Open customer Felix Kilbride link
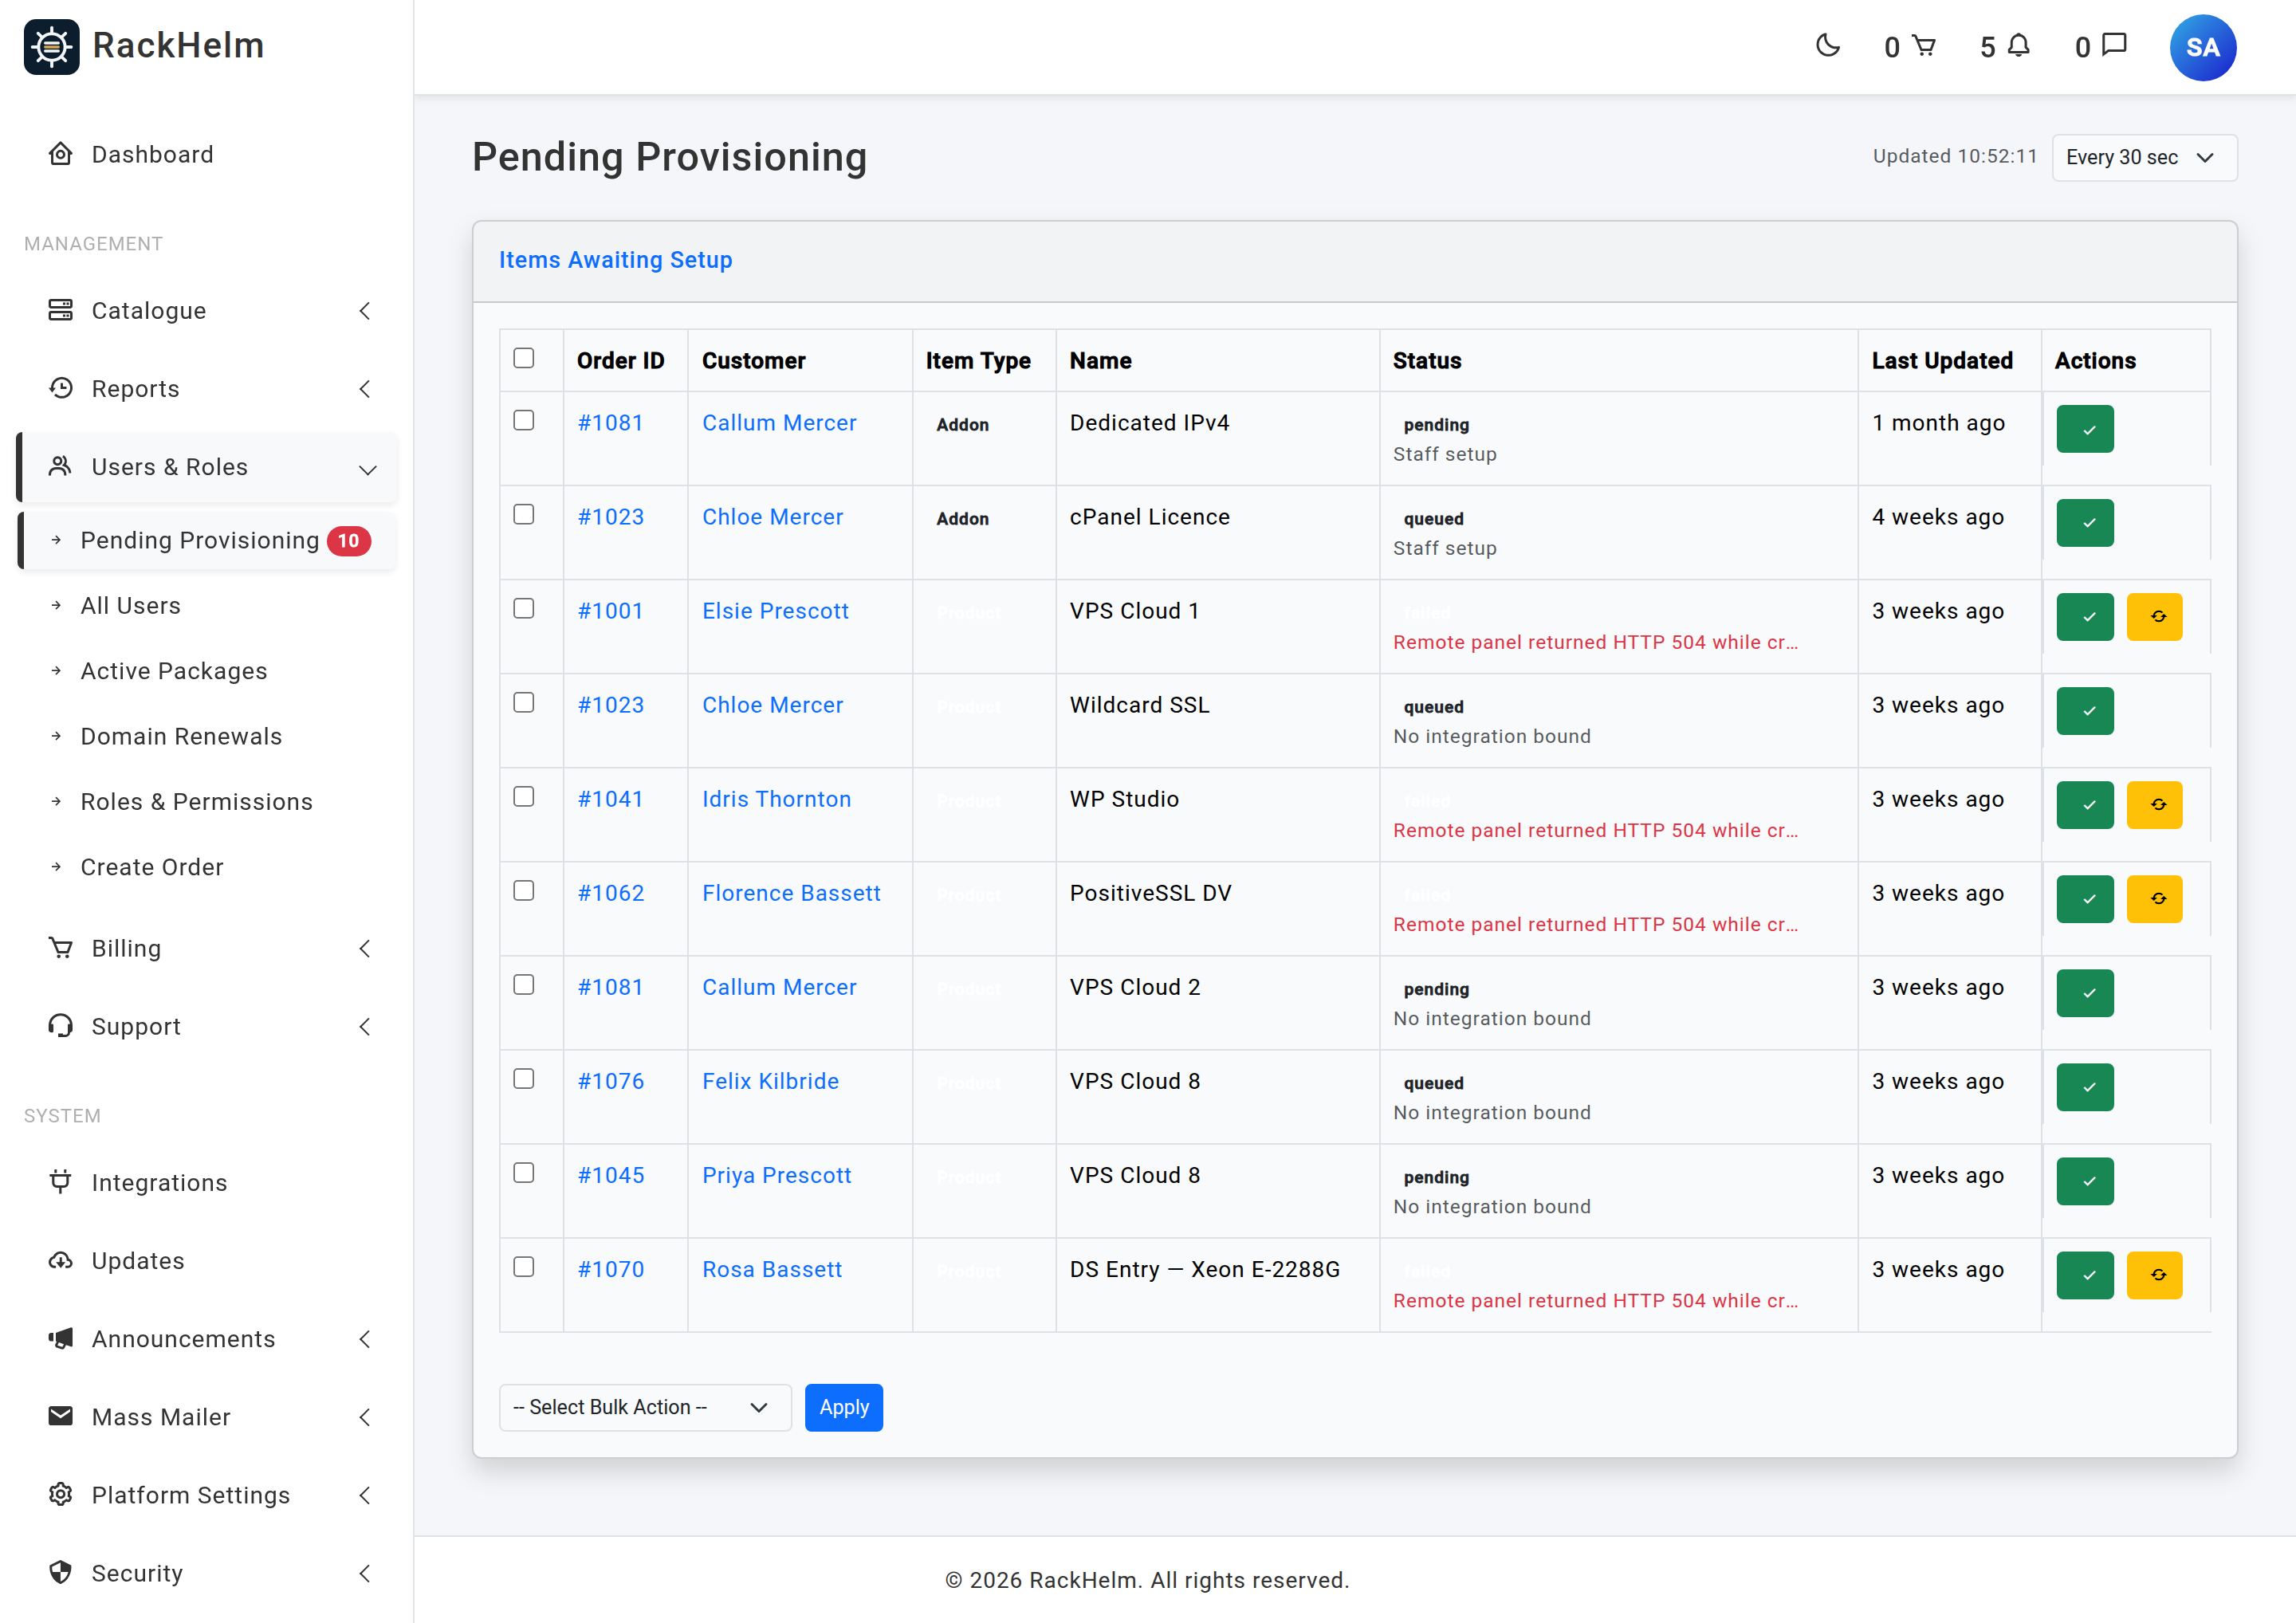The height and width of the screenshot is (1623, 2296). (770, 1081)
